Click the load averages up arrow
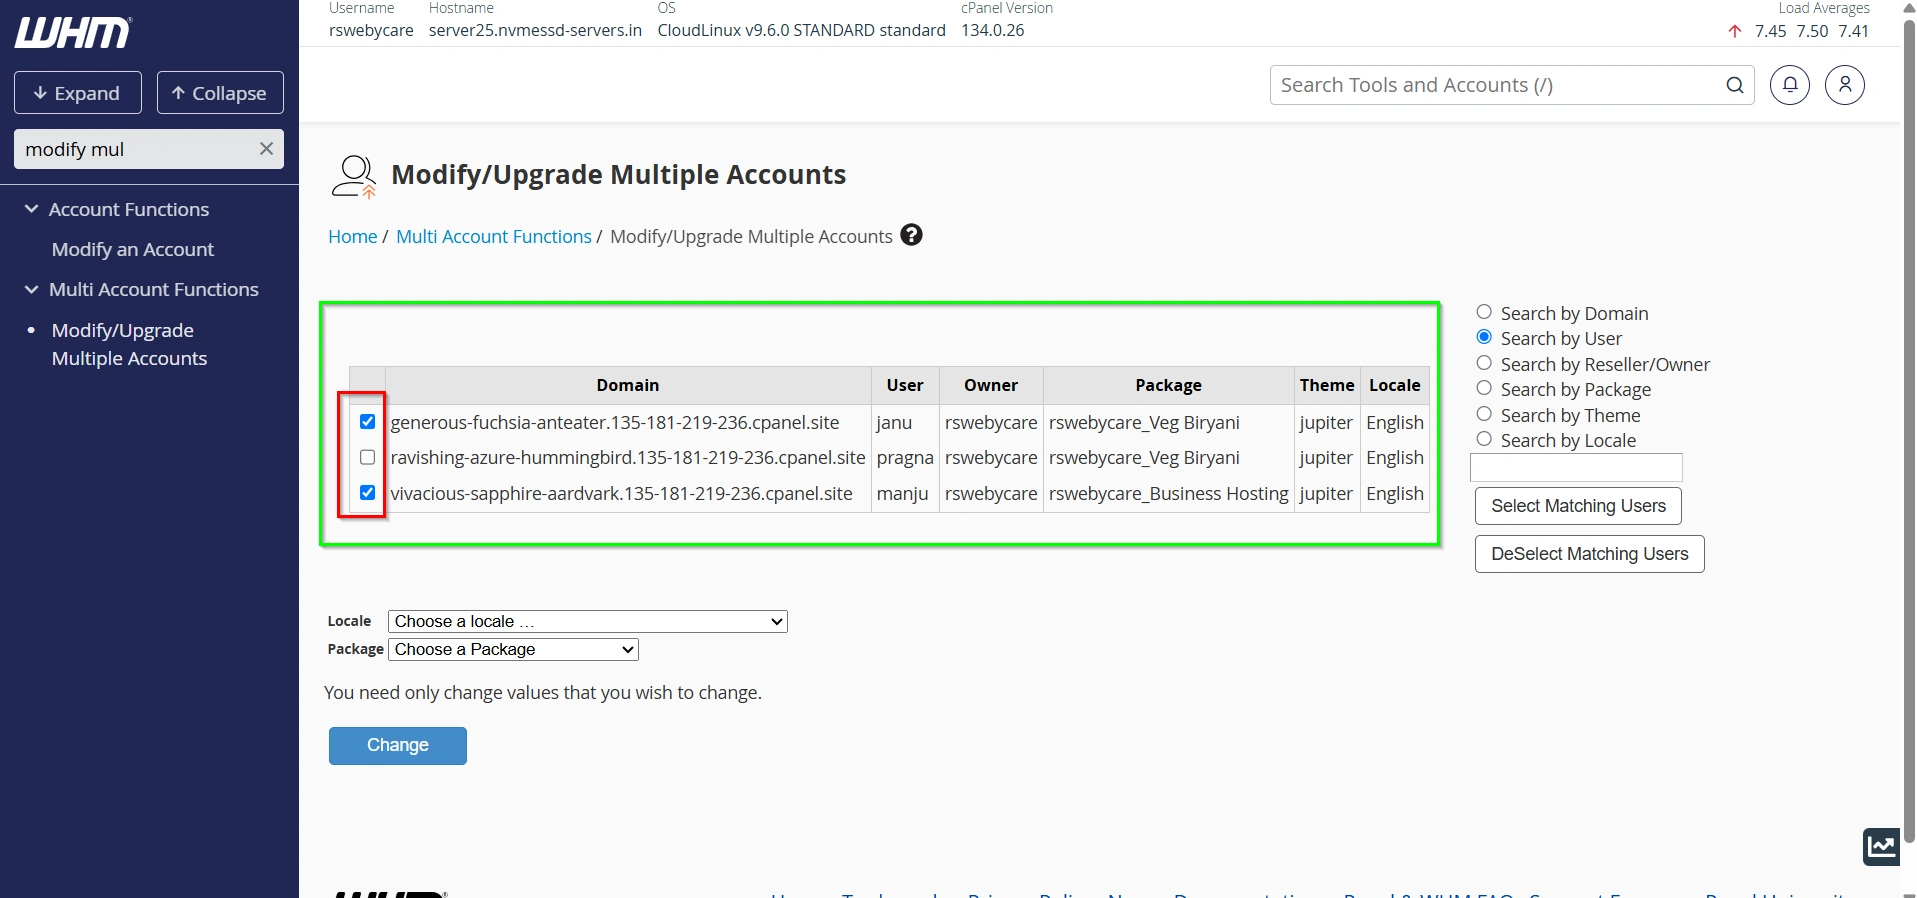This screenshot has width=1917, height=898. (x=1735, y=31)
